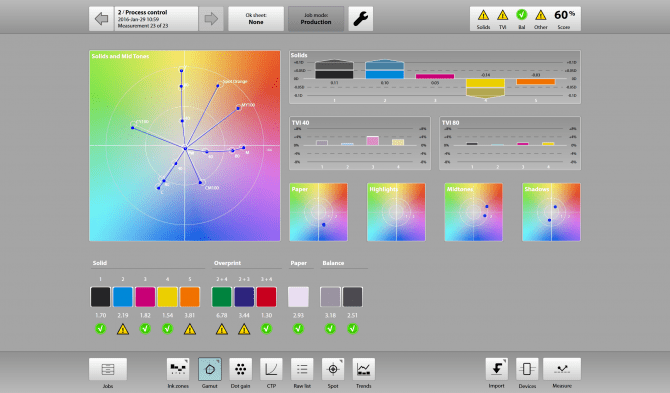The image size is (670, 393).
Task: Go to the previous measurement with the left arrow
Action: (101, 19)
